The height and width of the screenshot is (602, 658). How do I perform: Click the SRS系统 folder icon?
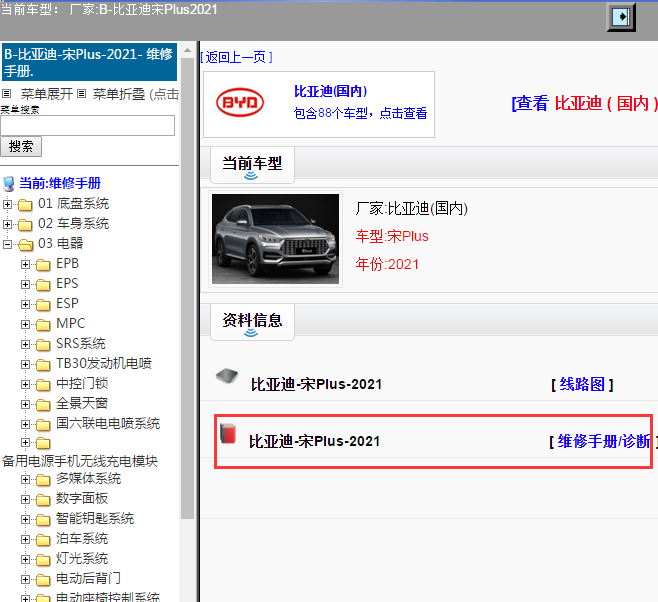click(x=43, y=345)
